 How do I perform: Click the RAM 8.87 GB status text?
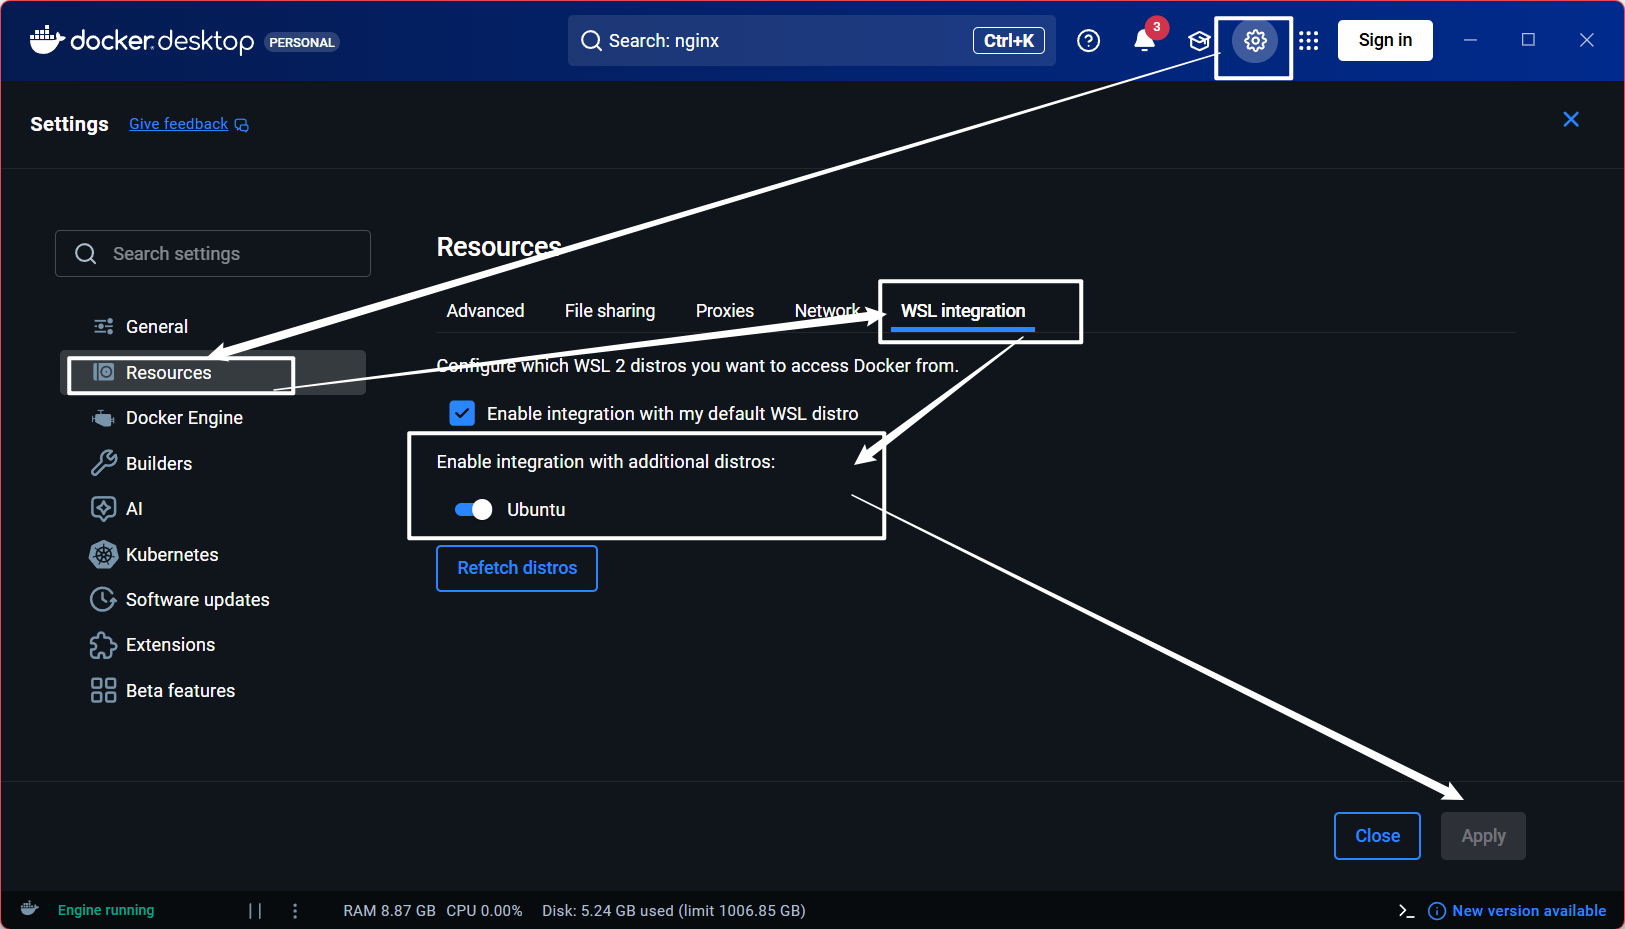pos(389,910)
